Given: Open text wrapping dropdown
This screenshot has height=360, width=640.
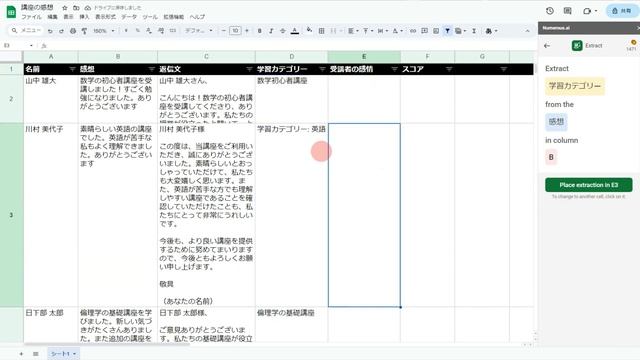Looking at the screenshot, I should pos(382,31).
